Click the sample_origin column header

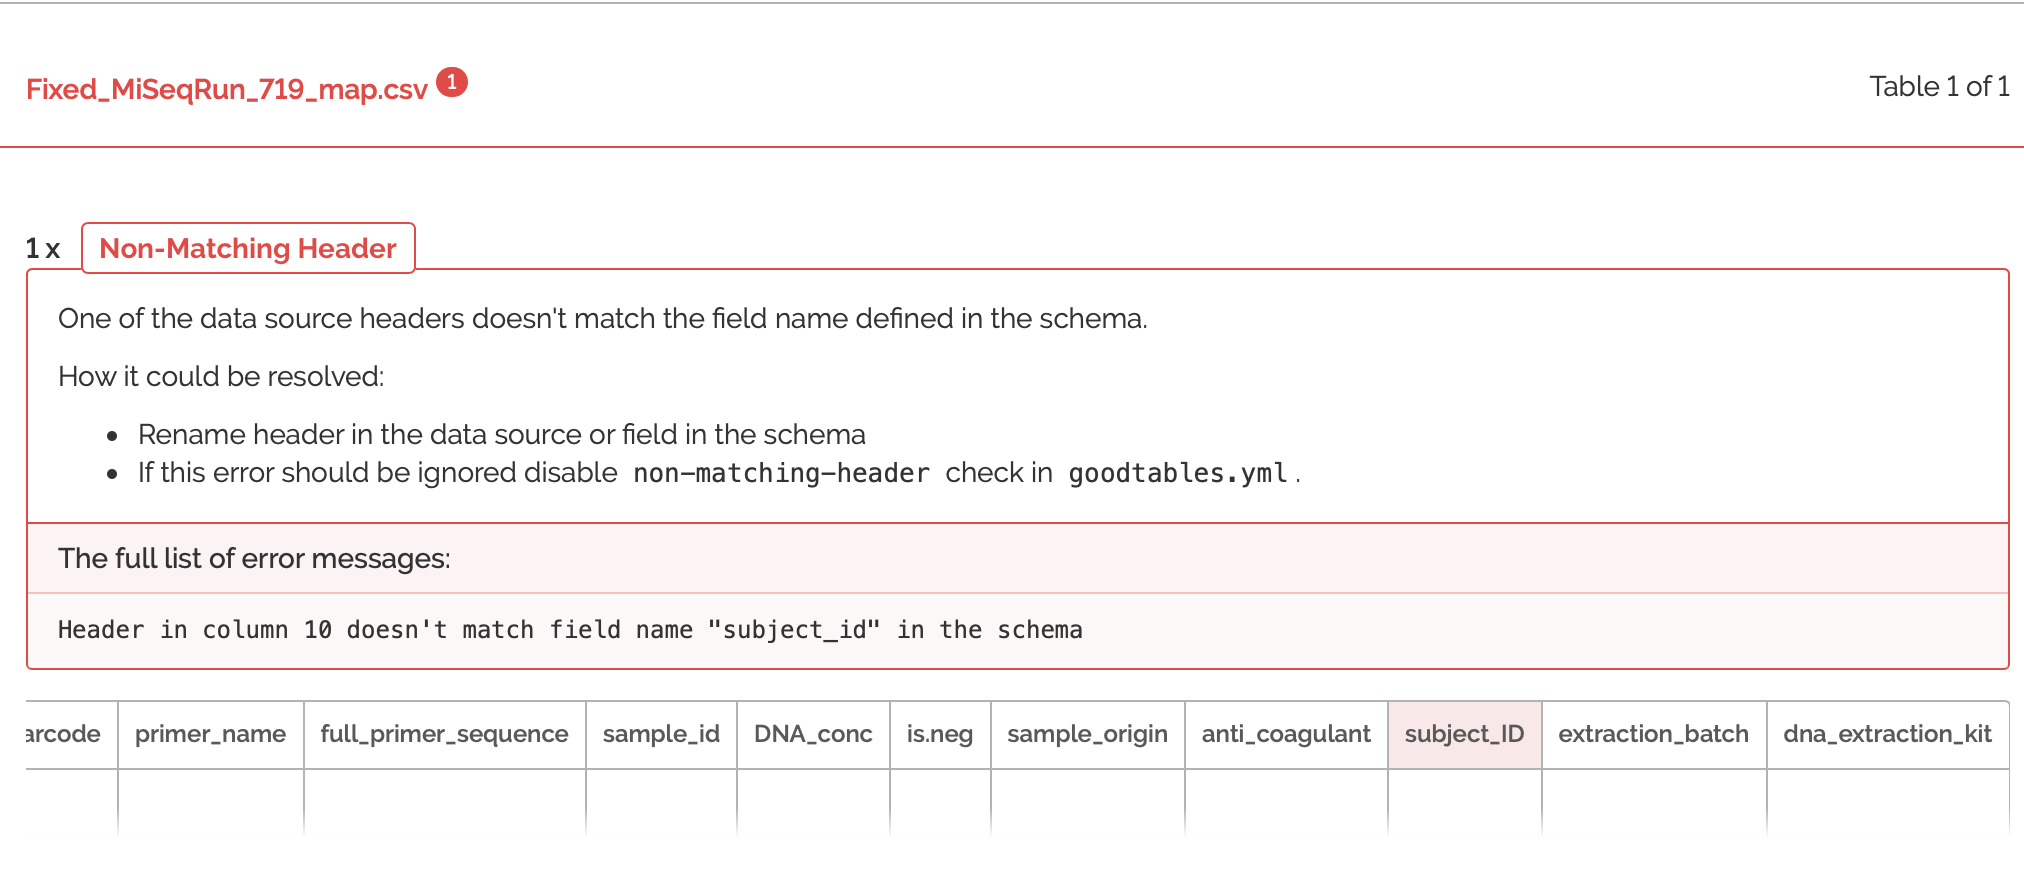coord(1087,734)
